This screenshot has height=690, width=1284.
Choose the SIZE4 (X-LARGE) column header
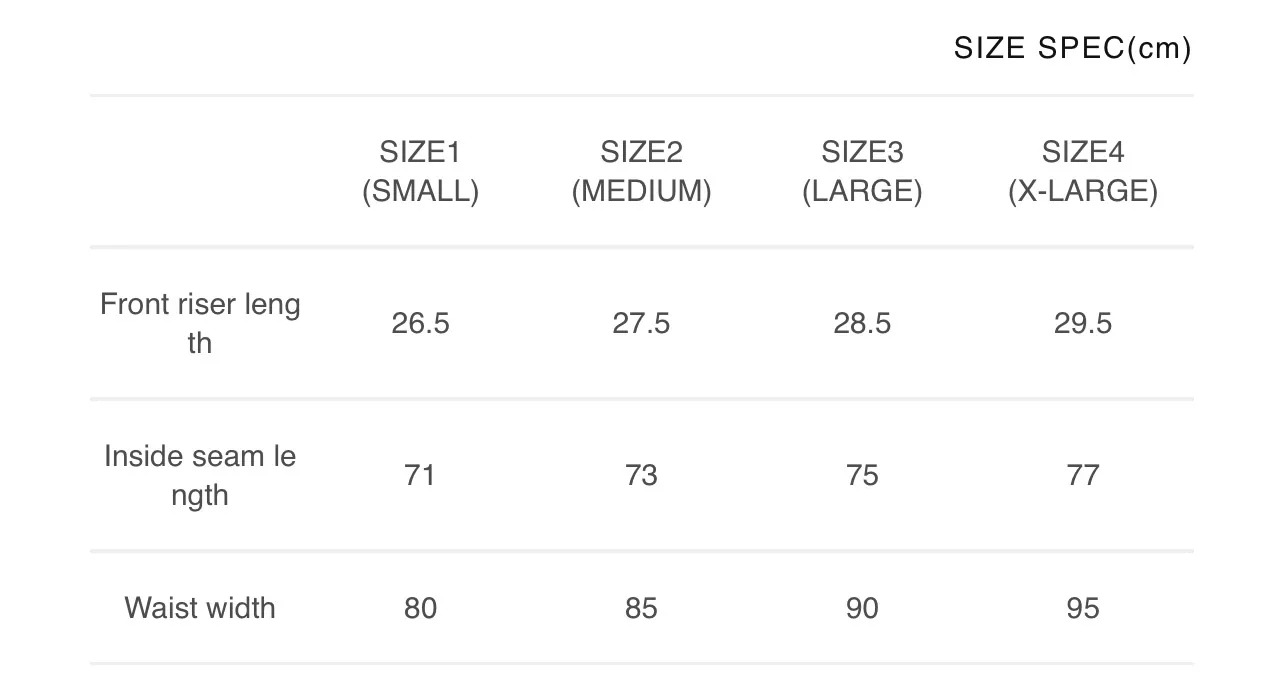pos(1083,172)
